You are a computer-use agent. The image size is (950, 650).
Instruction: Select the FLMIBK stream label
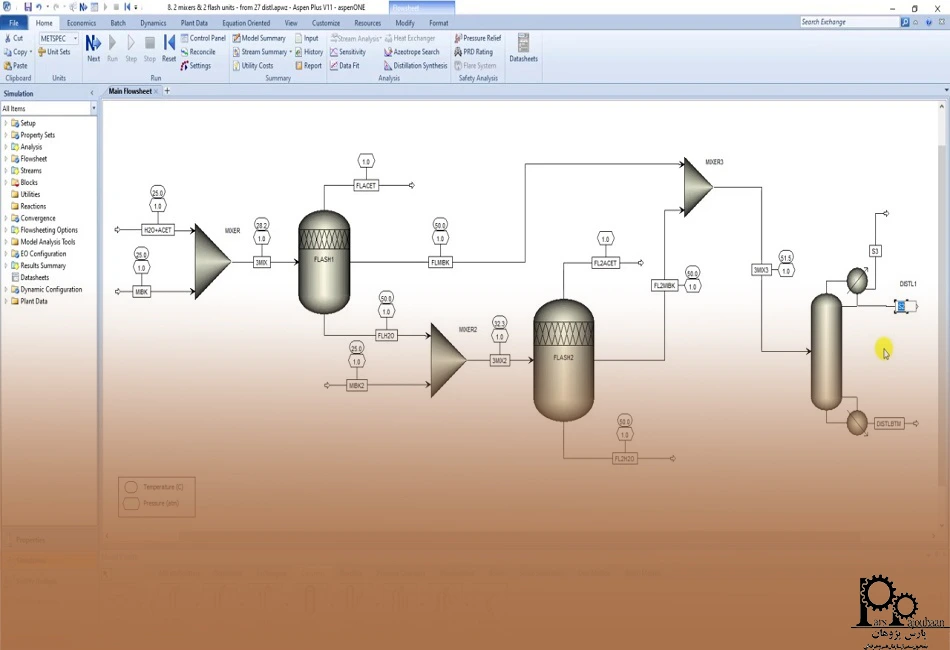coord(440,262)
